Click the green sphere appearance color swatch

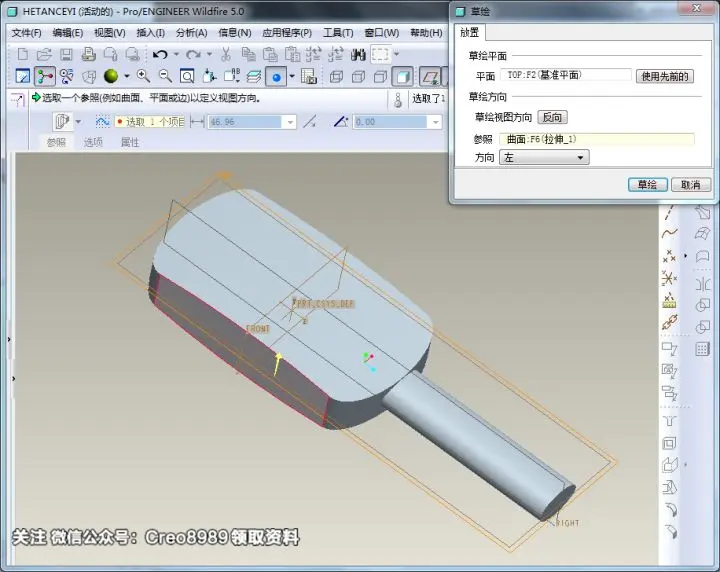pyautogui.click(x=111, y=76)
